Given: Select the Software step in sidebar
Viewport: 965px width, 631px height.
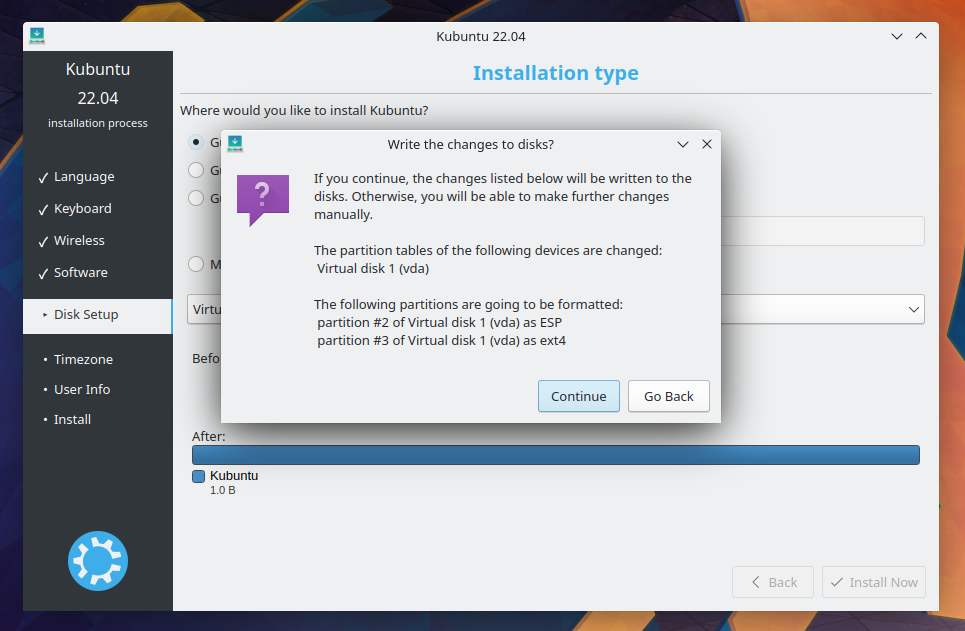Looking at the screenshot, I should click(81, 273).
